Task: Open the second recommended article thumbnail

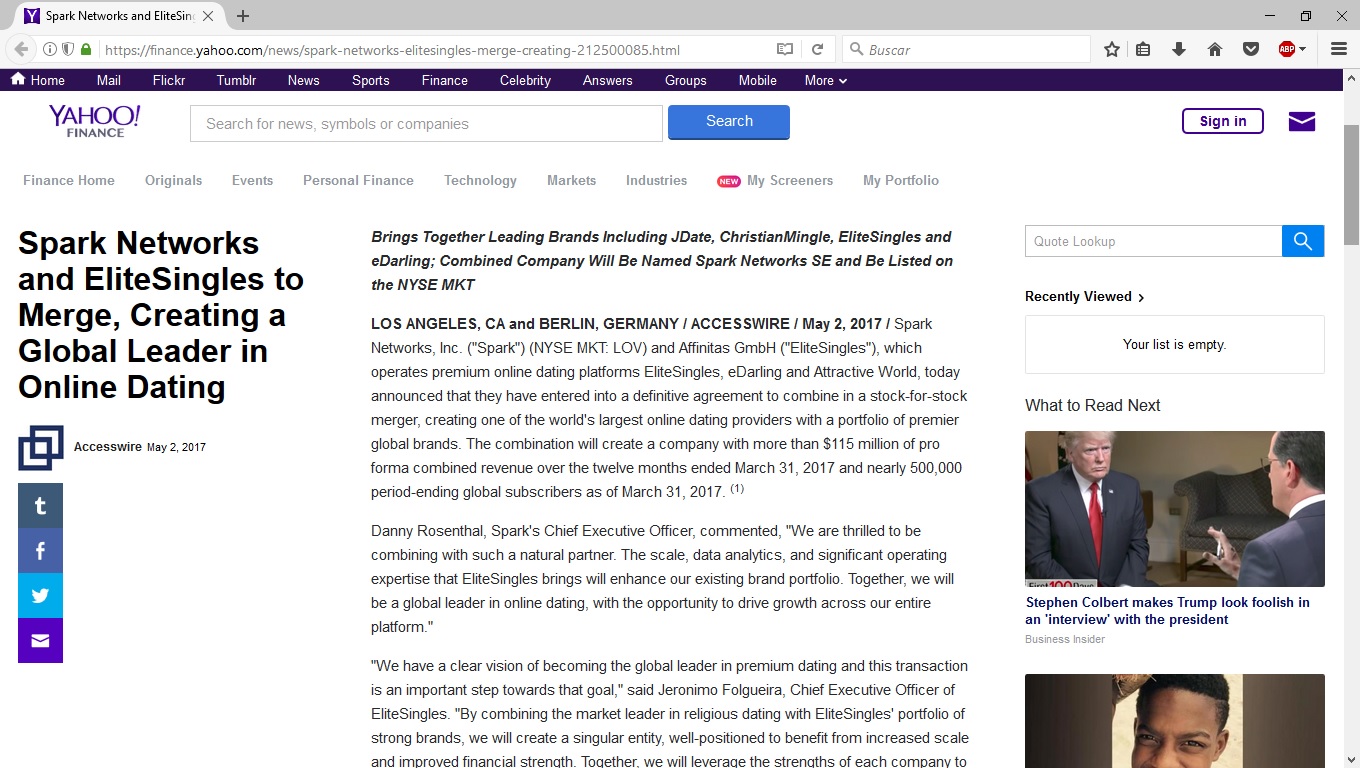Action: (x=1175, y=721)
